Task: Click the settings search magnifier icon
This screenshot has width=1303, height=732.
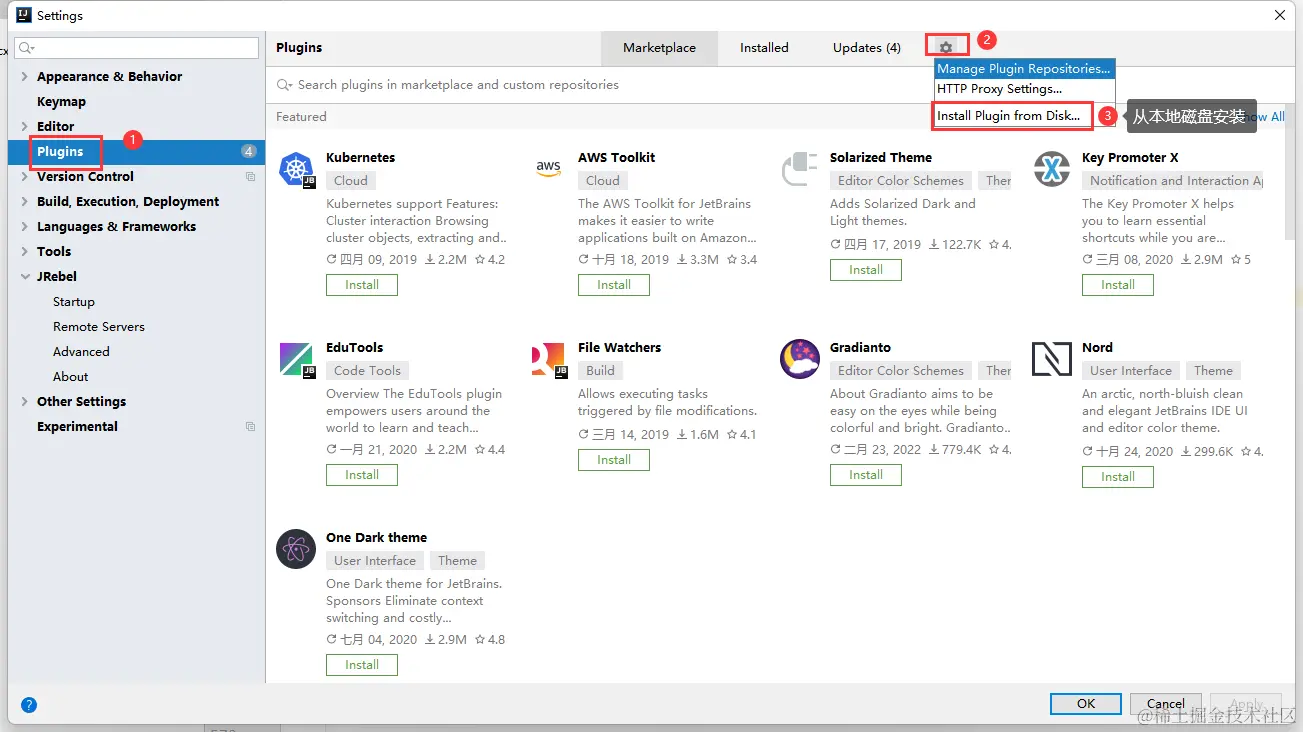Action: [x=27, y=48]
